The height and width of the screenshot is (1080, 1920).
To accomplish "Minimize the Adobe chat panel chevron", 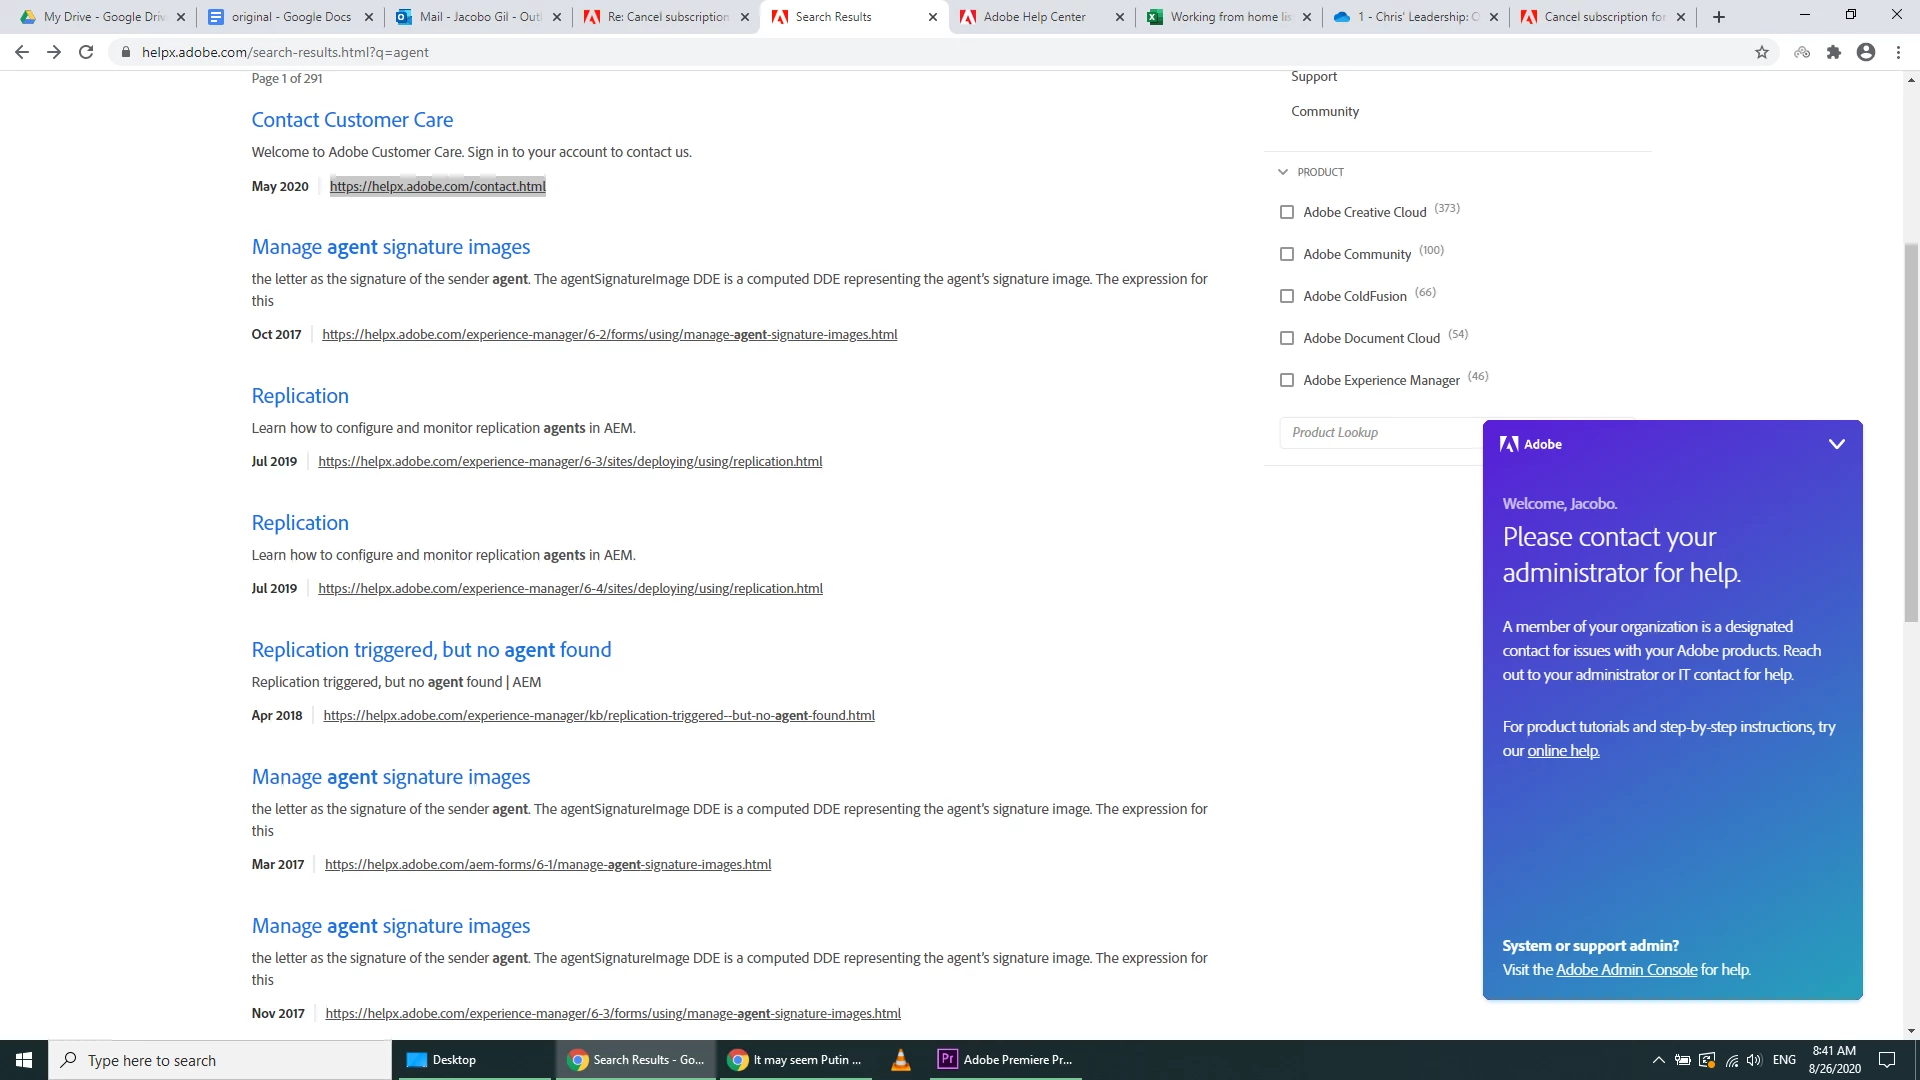I will (1836, 444).
